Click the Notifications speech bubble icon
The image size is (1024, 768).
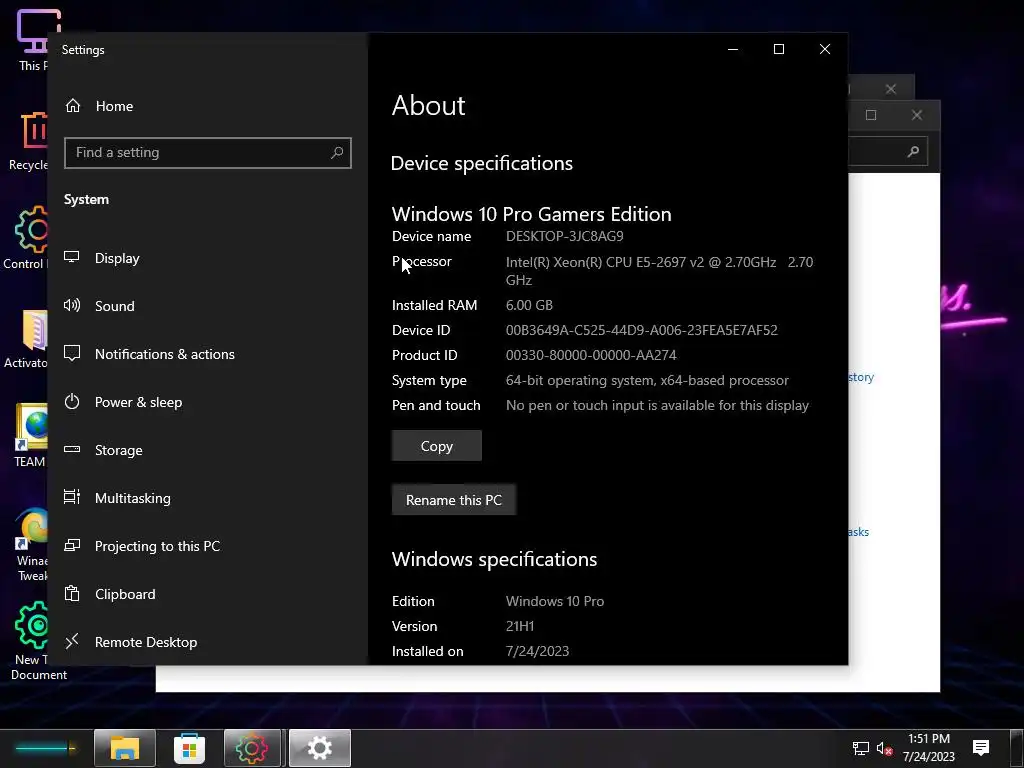[72, 353]
